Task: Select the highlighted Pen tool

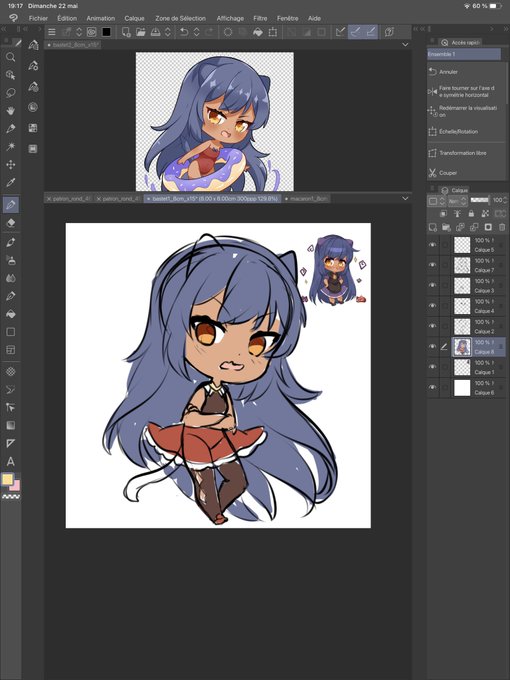Action: (x=11, y=204)
